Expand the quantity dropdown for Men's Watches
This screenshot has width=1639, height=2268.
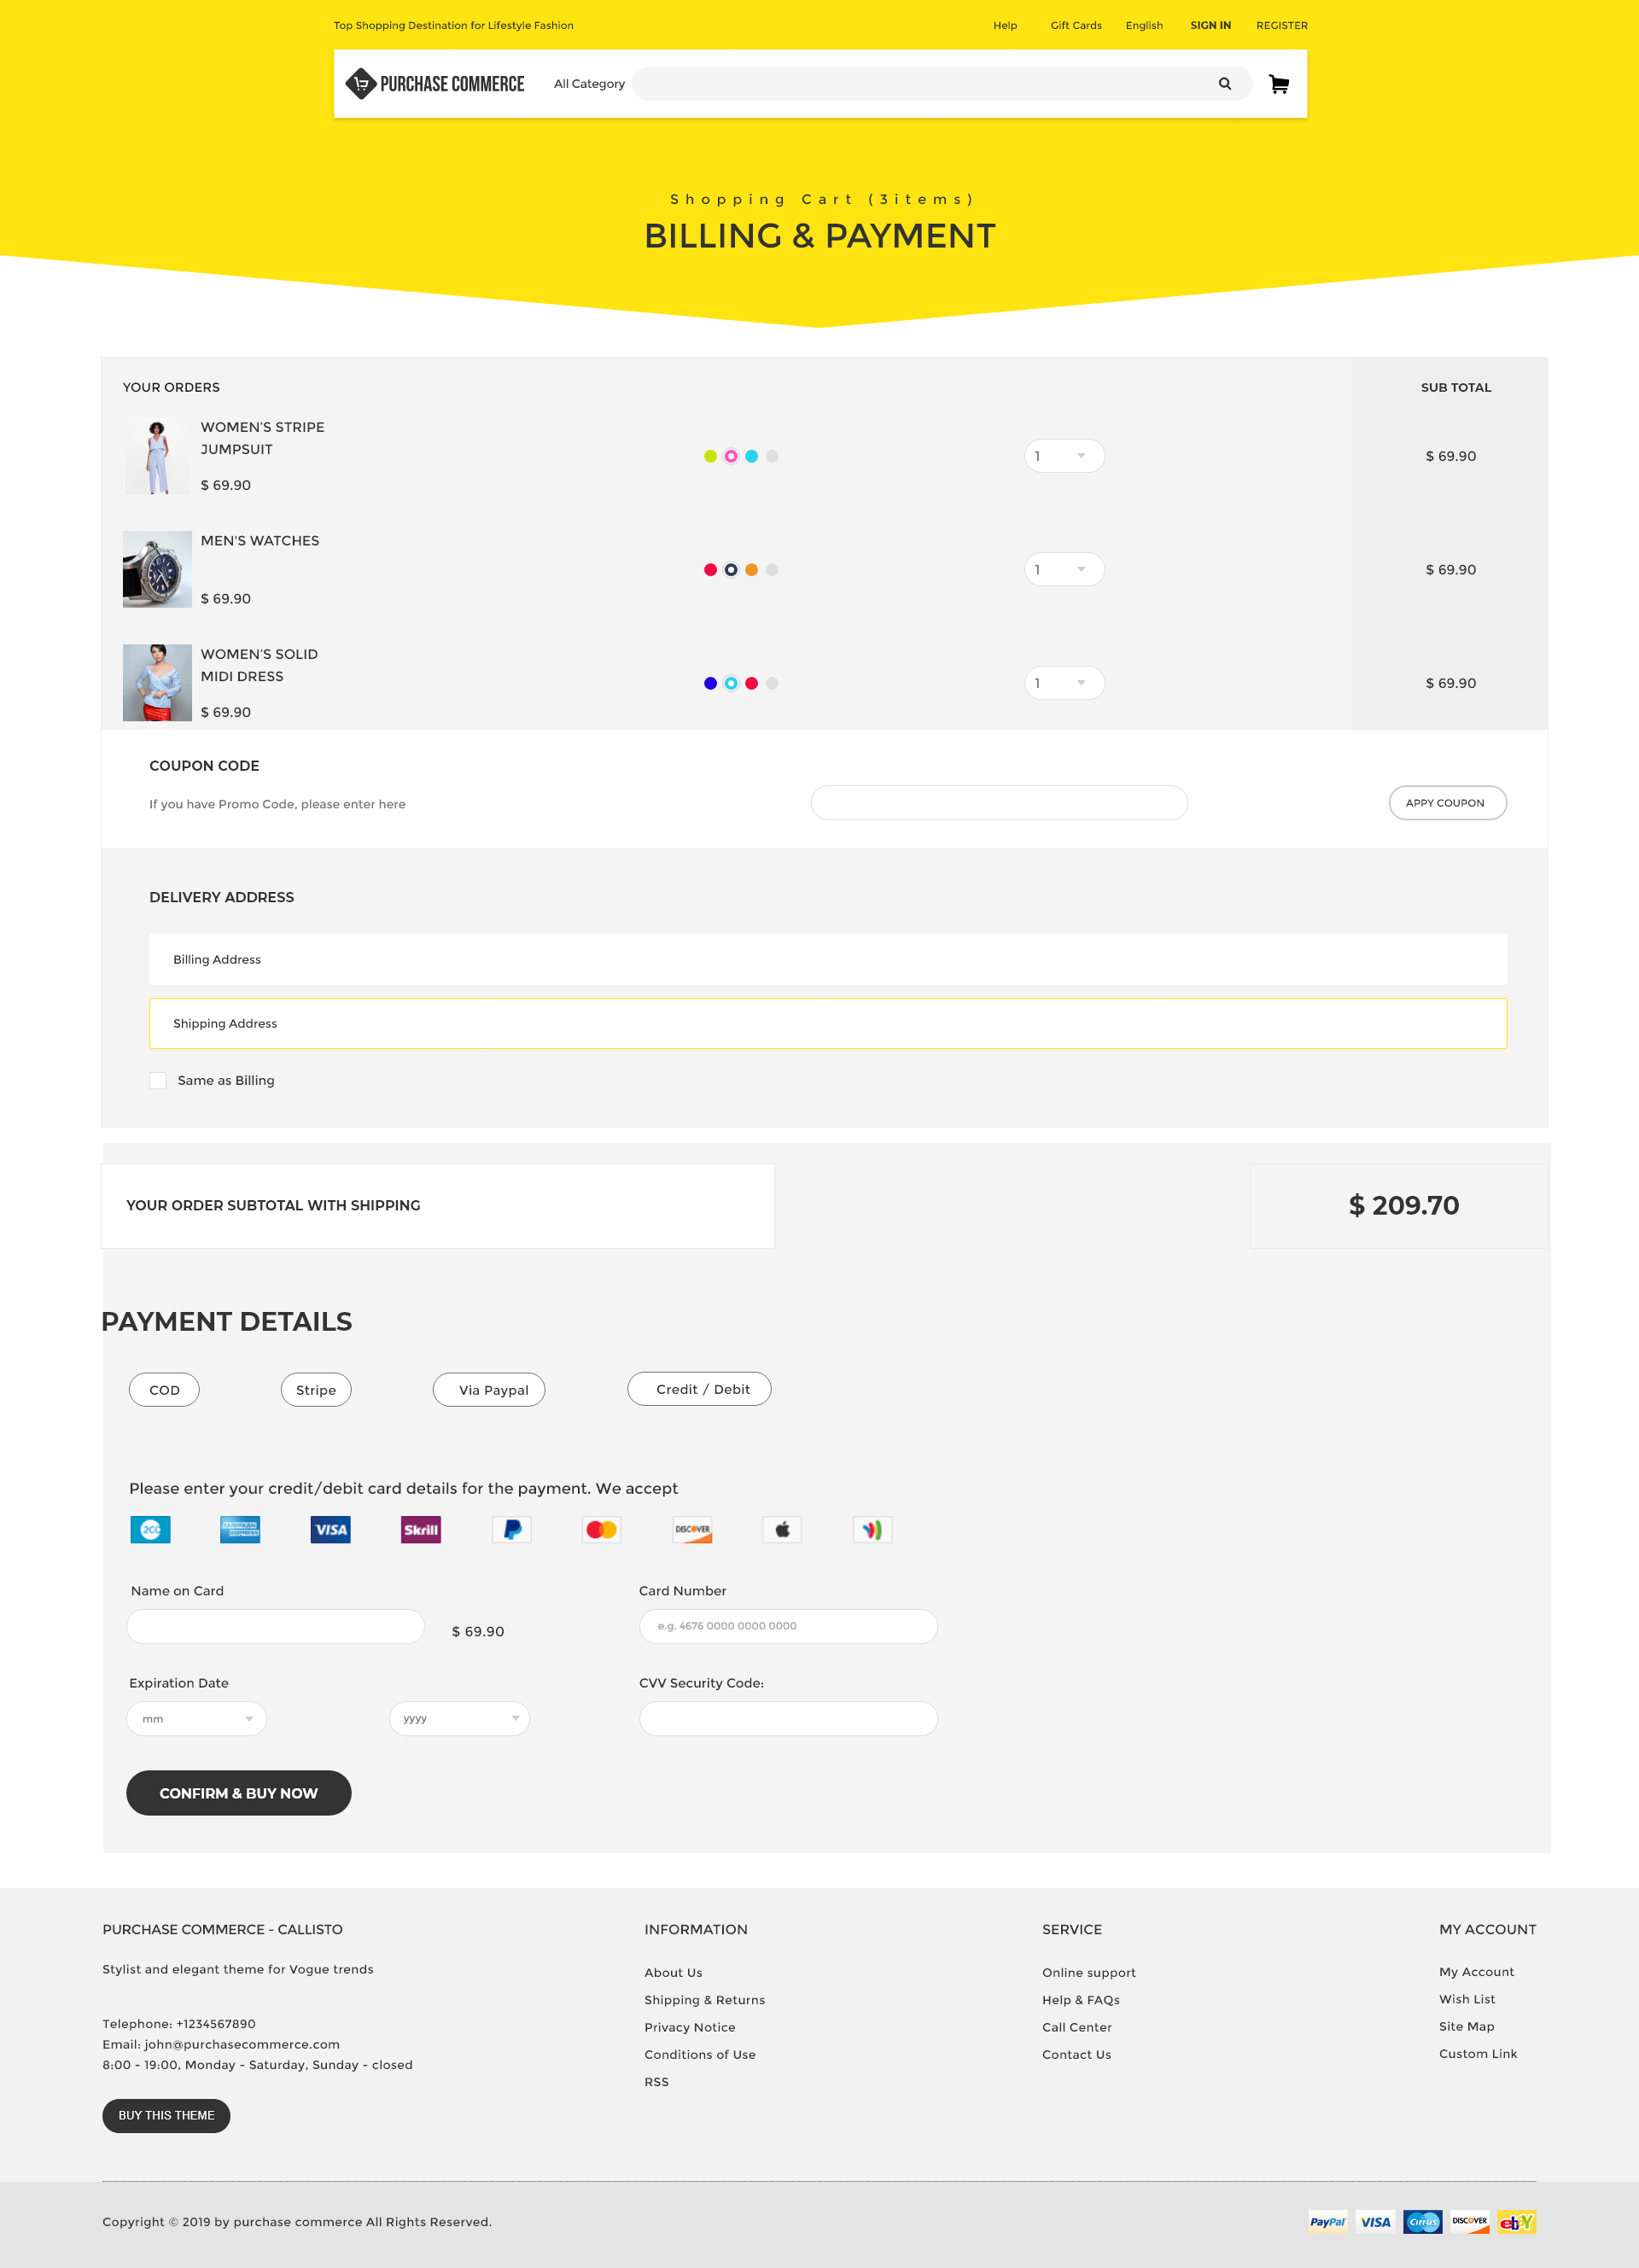coord(1081,568)
